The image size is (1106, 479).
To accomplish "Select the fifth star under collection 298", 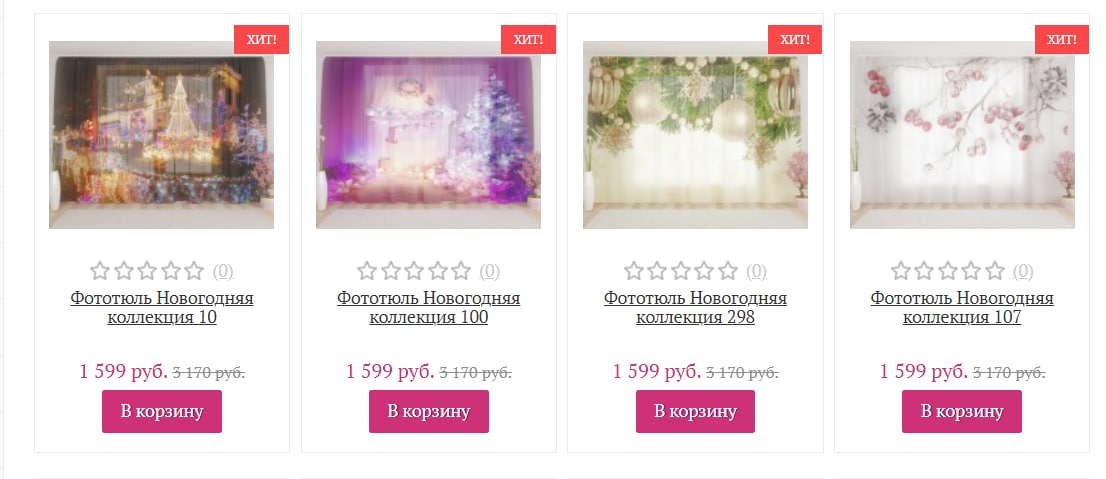I will [x=728, y=270].
